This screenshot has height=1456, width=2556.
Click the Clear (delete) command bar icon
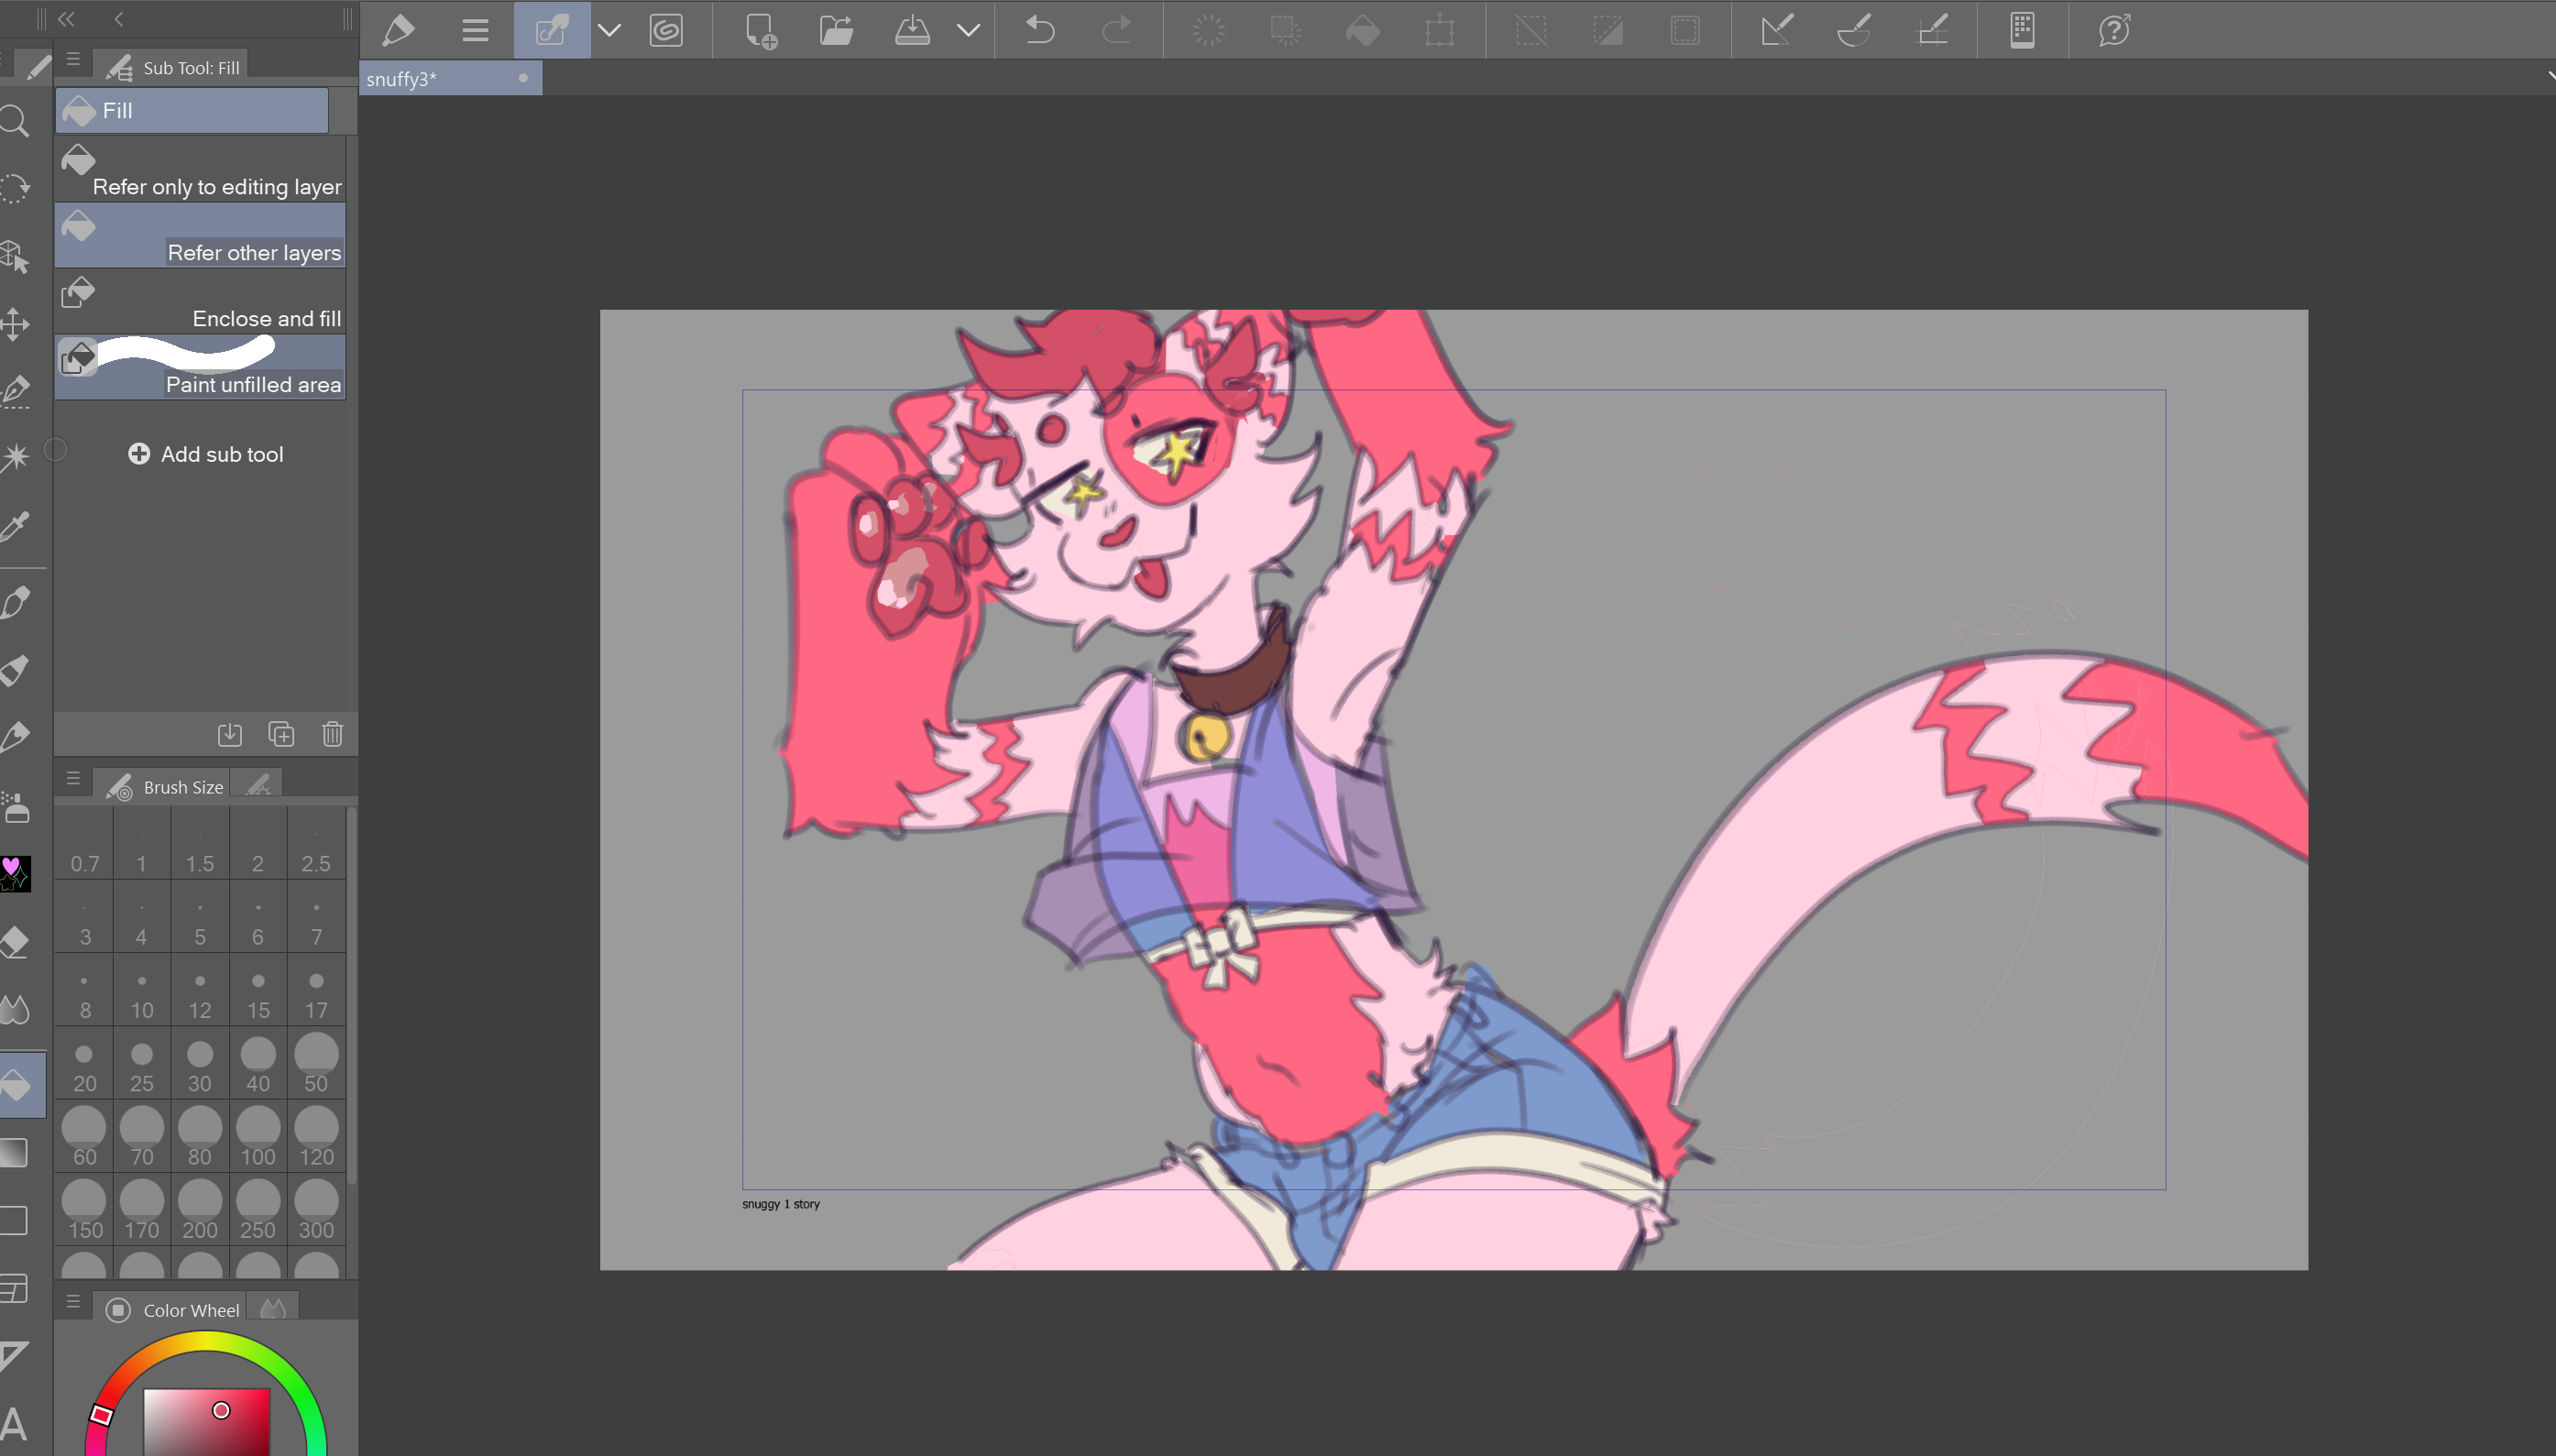click(x=1208, y=30)
